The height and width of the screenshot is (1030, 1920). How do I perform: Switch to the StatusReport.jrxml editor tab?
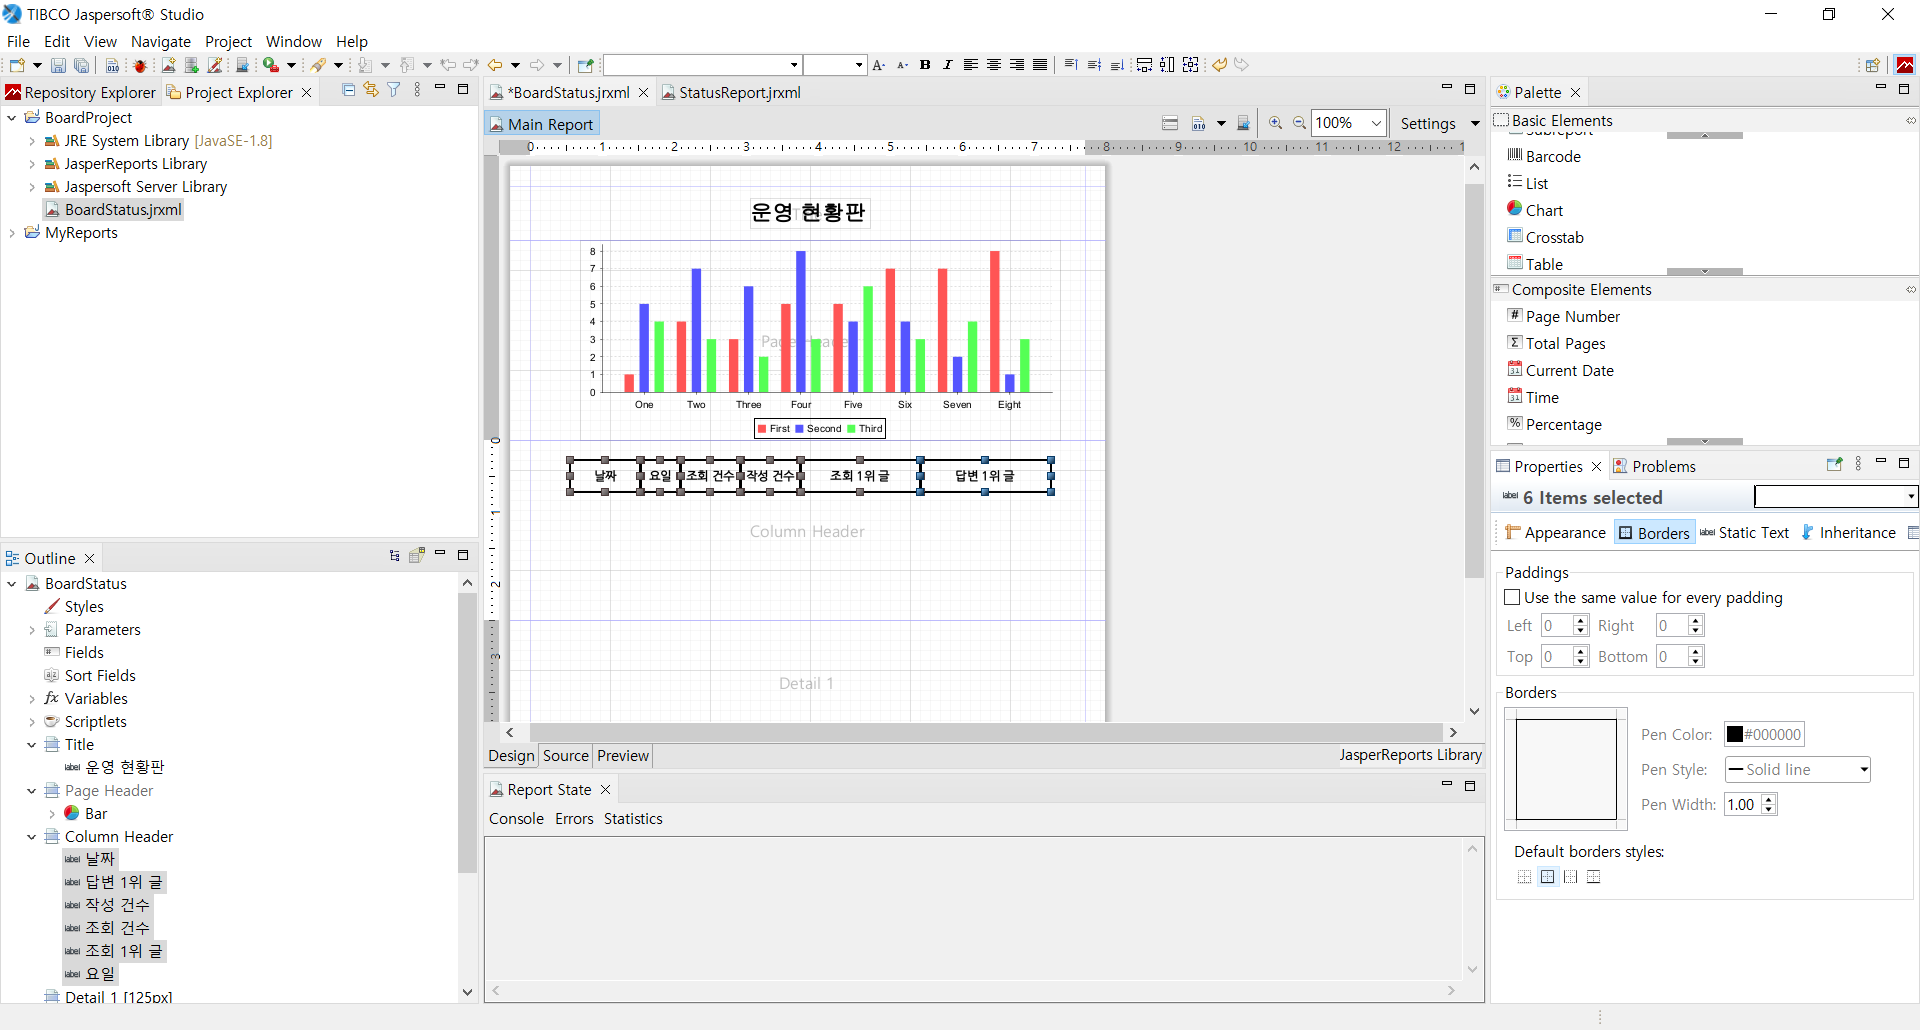[731, 92]
